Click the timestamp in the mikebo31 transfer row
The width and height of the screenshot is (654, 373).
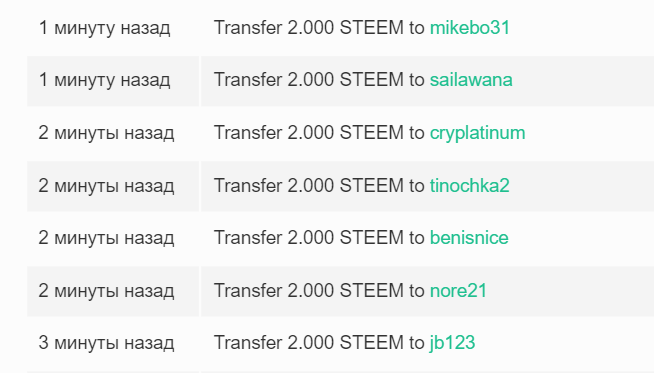(104, 28)
